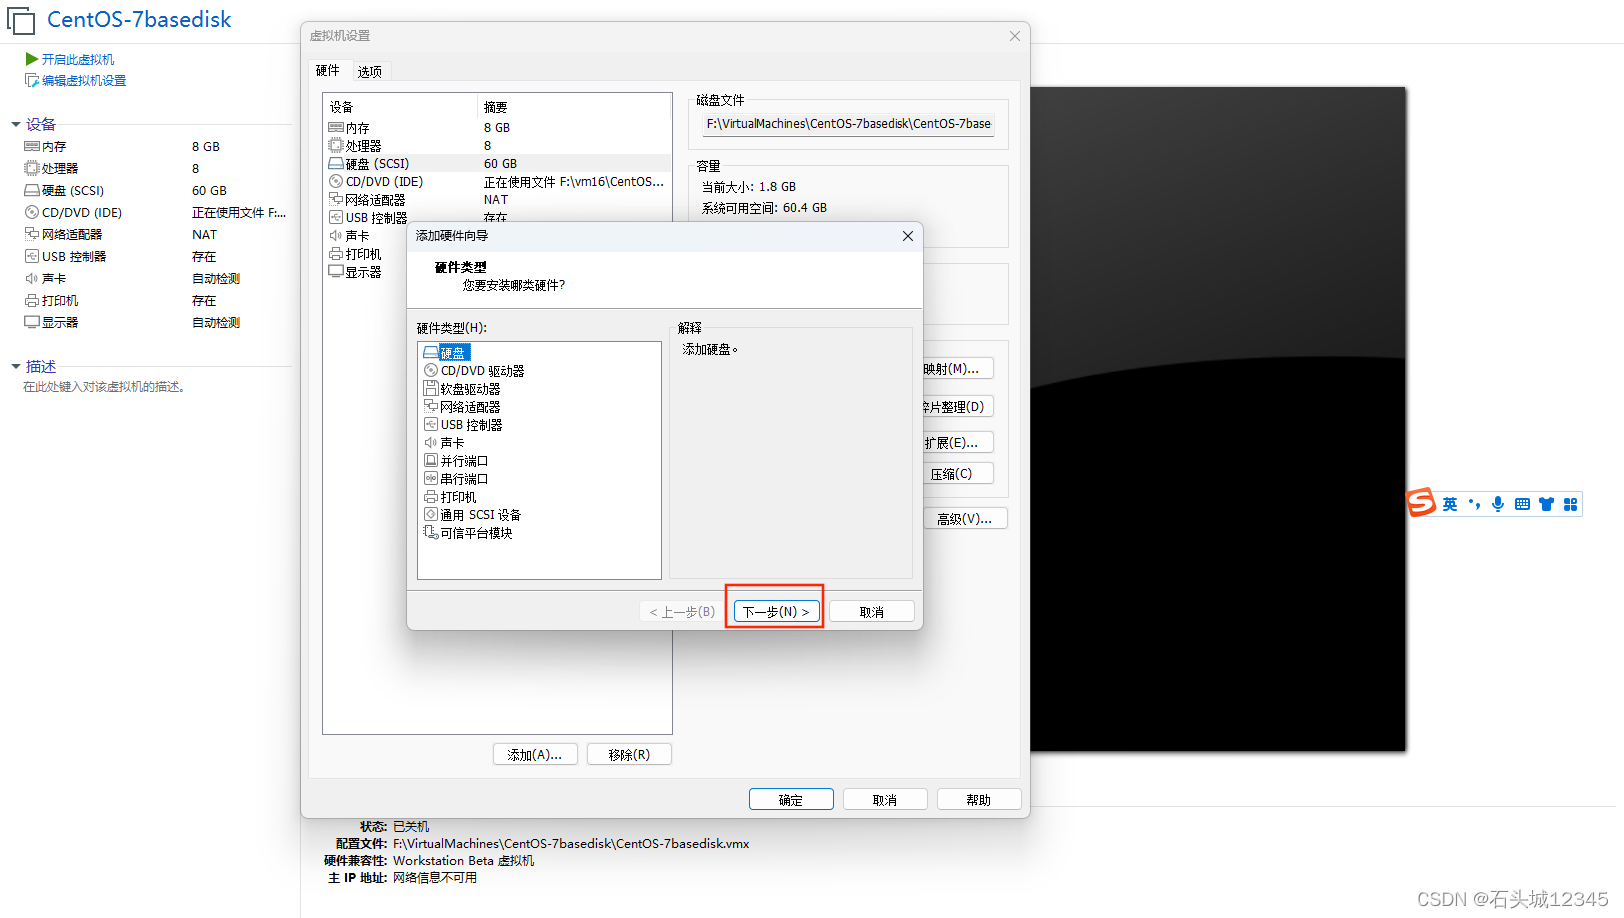
Task: Click 添加(A)... button in settings
Action: coord(535,754)
